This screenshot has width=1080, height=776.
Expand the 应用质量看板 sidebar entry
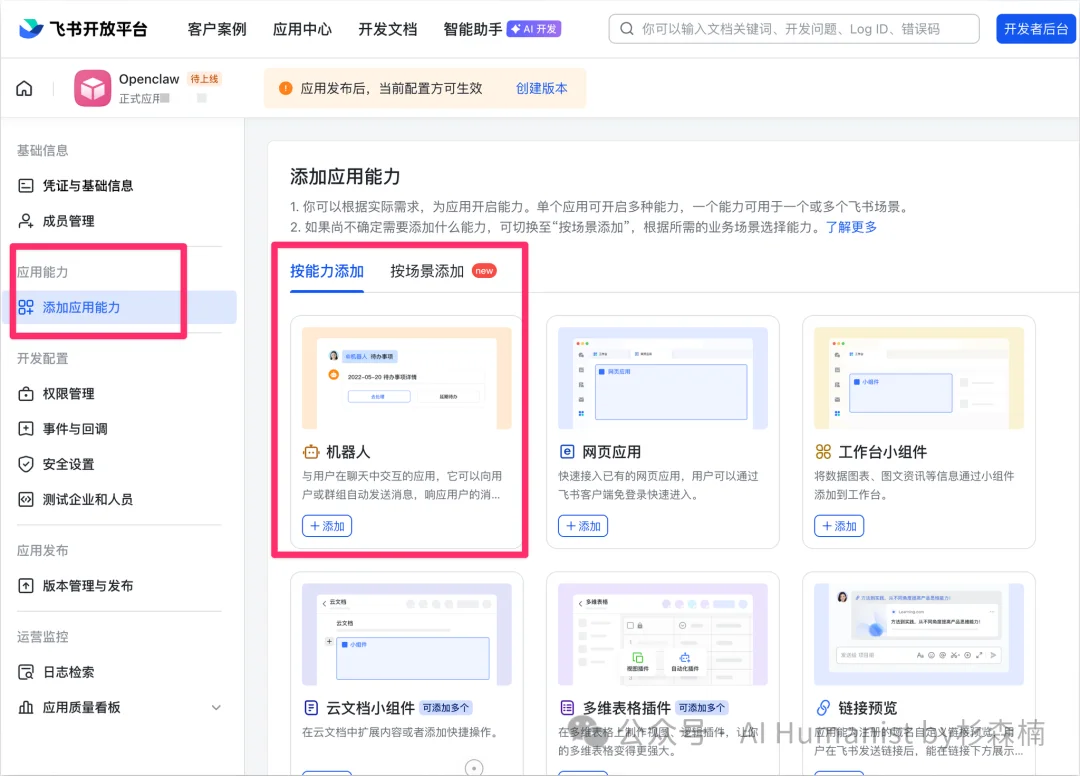click(x=215, y=706)
